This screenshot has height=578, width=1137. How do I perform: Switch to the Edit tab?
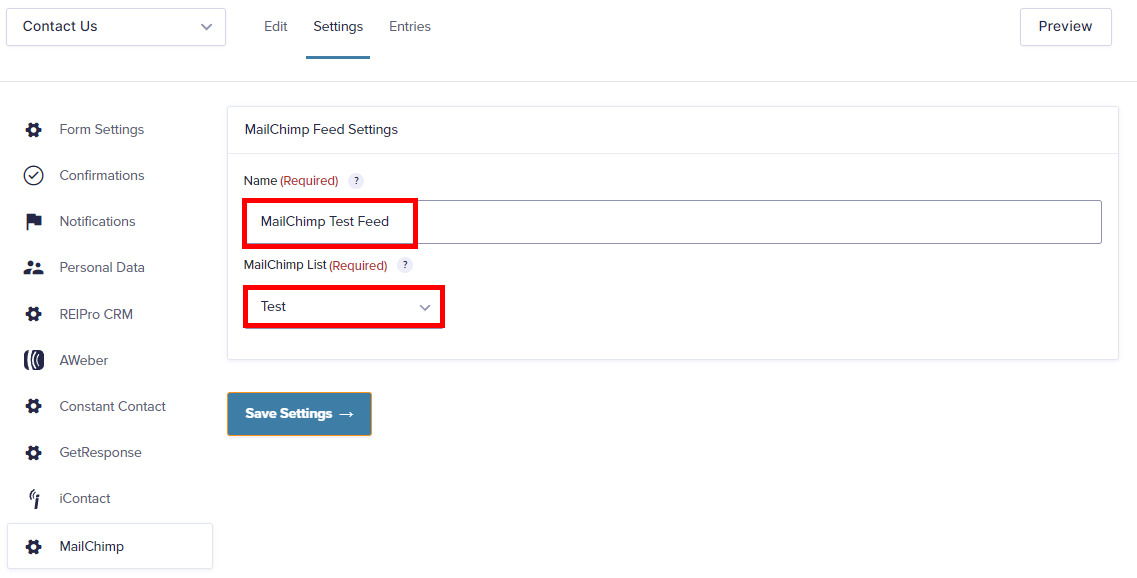[x=276, y=27]
